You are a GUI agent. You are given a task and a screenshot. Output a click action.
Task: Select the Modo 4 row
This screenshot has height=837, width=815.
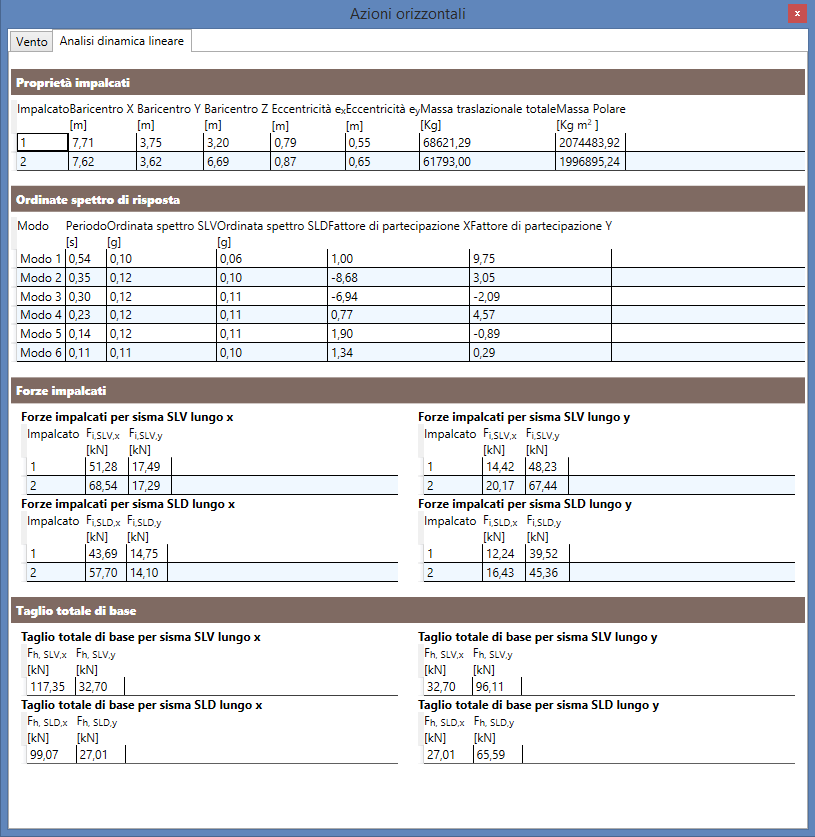[x=410, y=315]
